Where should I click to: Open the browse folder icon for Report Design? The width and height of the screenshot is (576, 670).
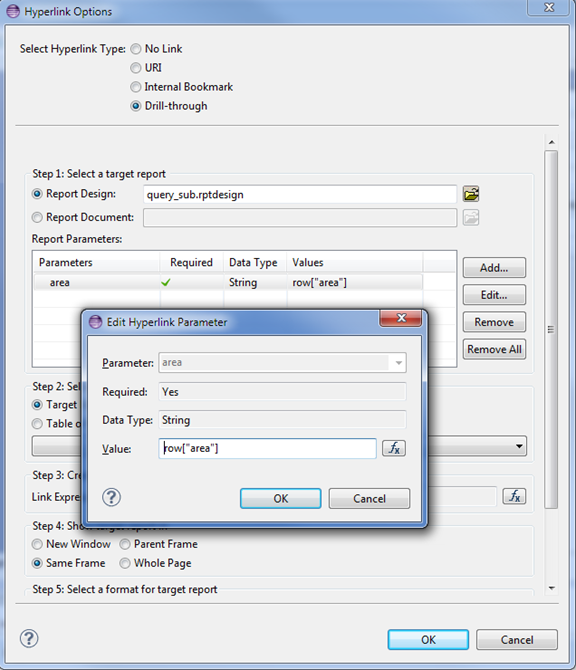470,194
